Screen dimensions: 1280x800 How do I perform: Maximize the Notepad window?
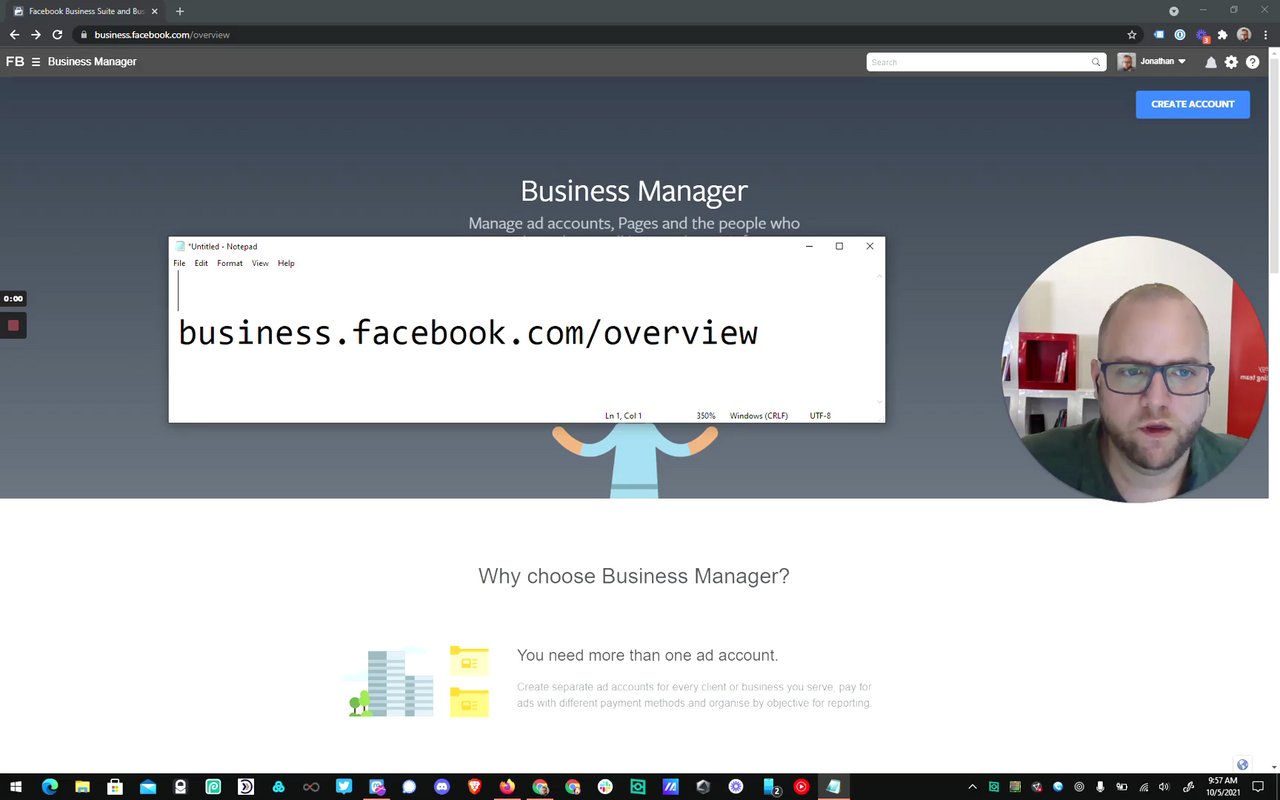click(x=839, y=246)
